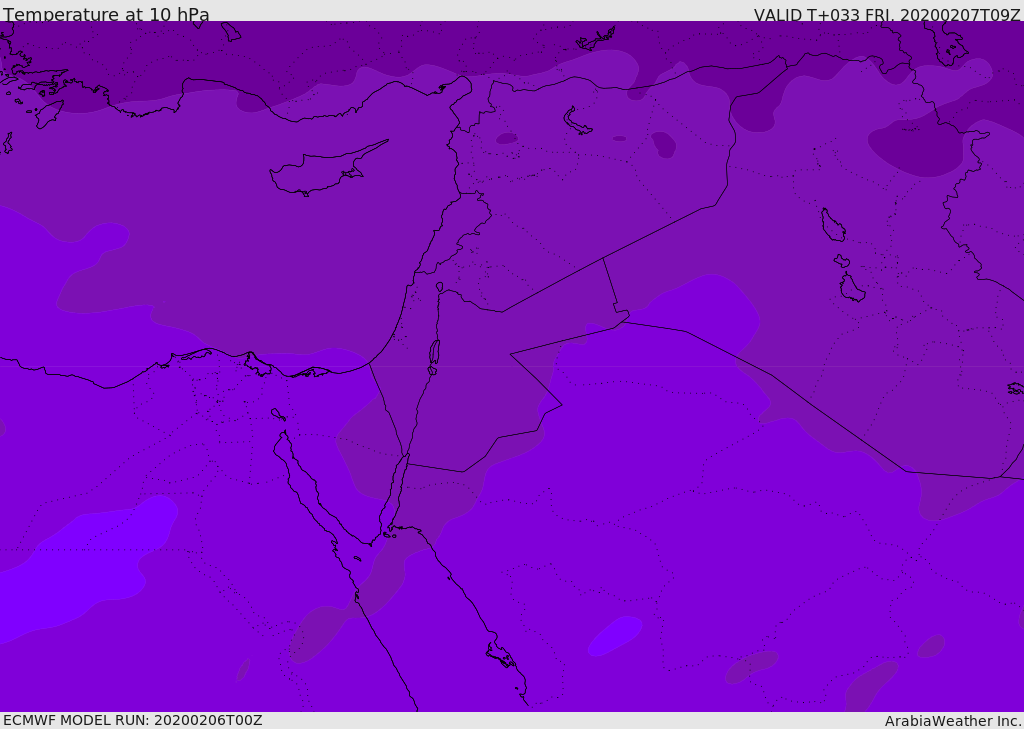Image resolution: width=1024 pixels, height=729 pixels.
Task: Click the larger northern lake in central Iraq
Action: coord(832,225)
